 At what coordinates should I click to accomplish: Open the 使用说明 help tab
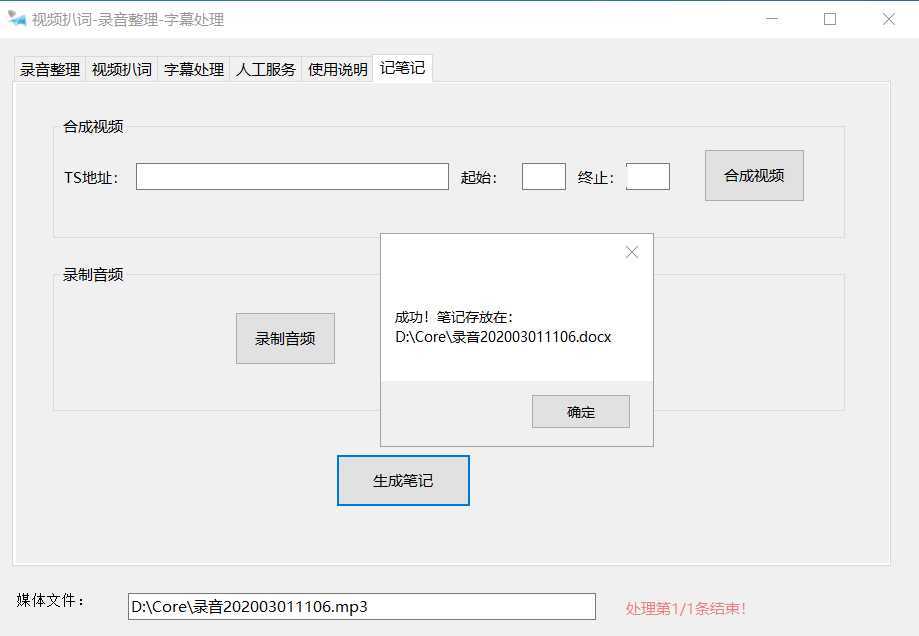click(x=336, y=68)
